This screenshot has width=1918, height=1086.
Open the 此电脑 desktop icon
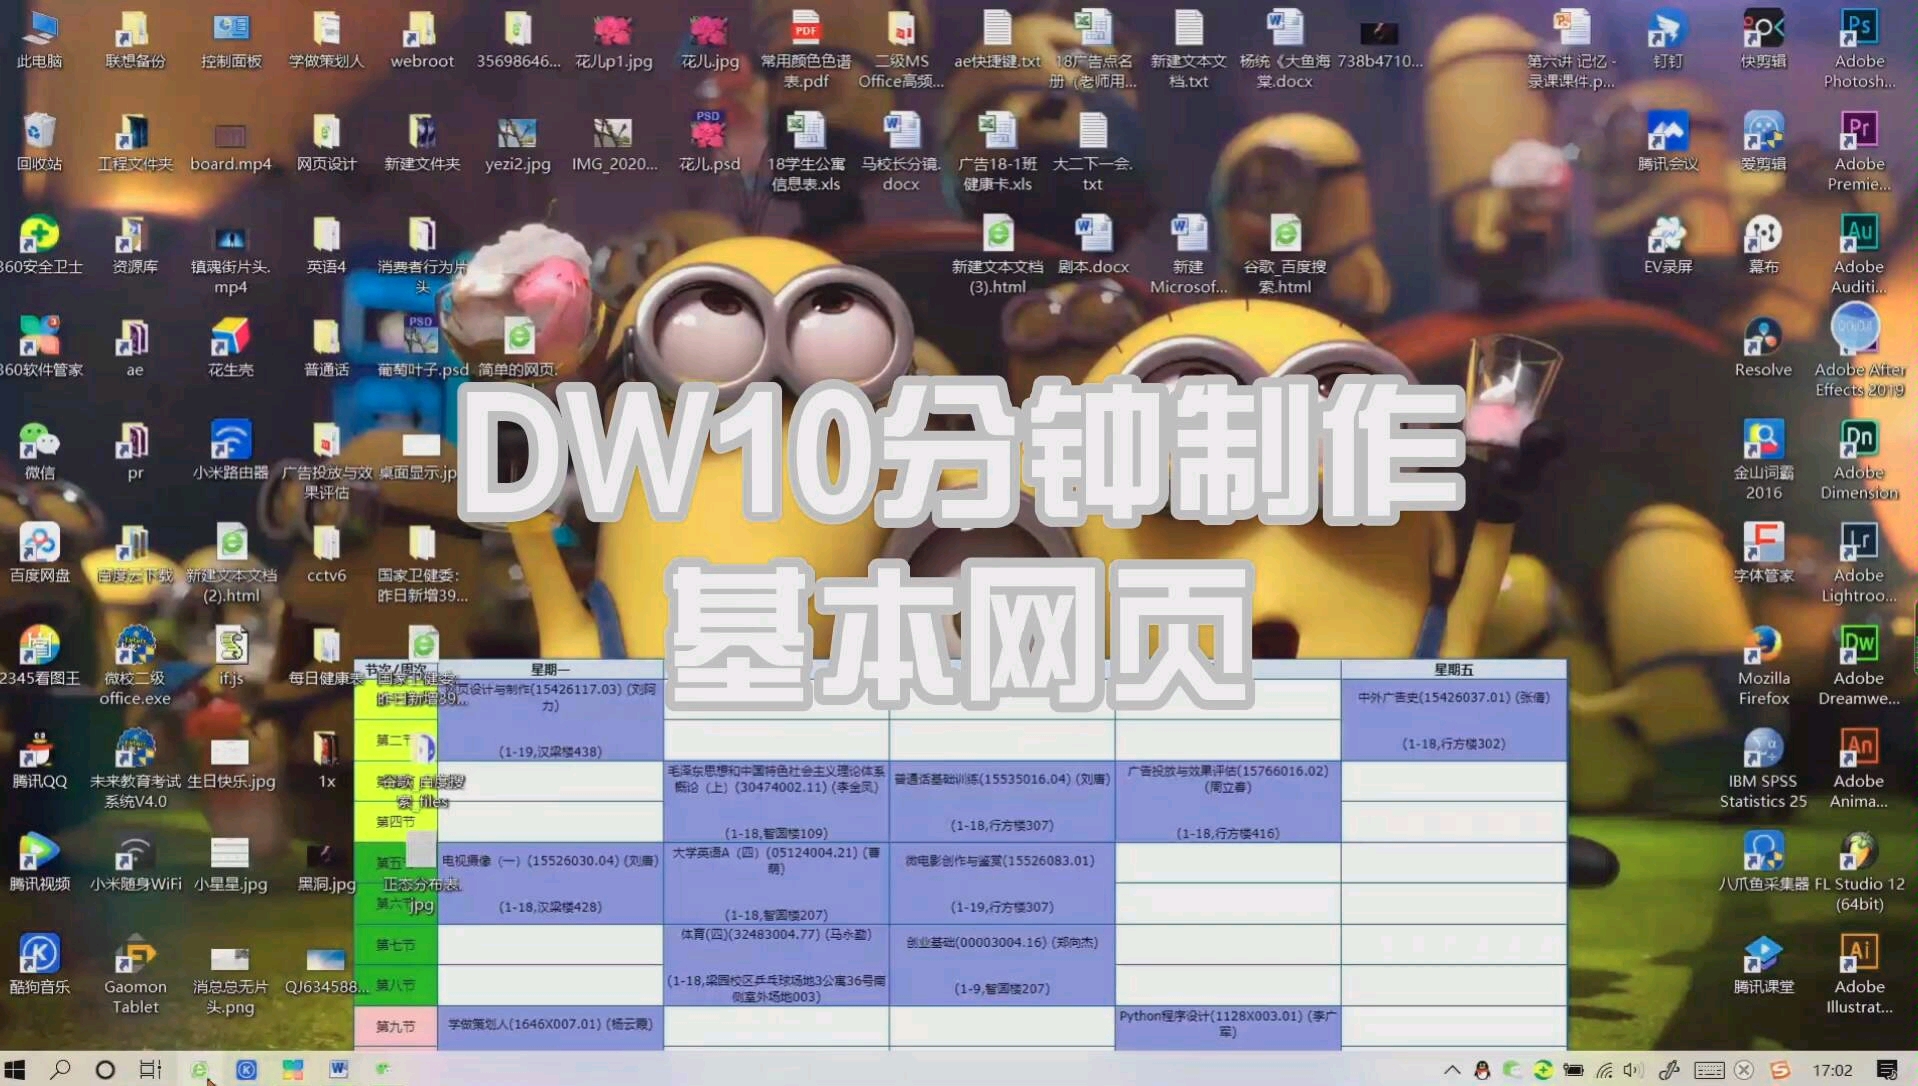(40, 40)
